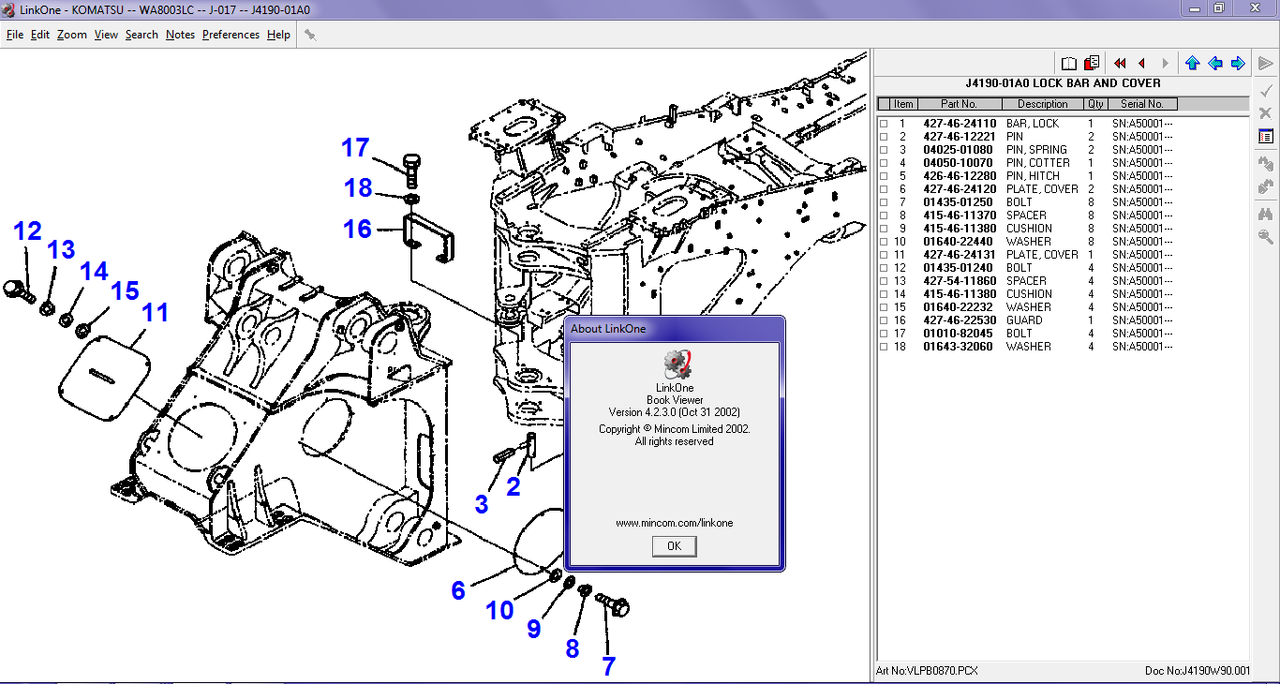
Task: Click the Serial No. column header
Action: pos(1142,104)
